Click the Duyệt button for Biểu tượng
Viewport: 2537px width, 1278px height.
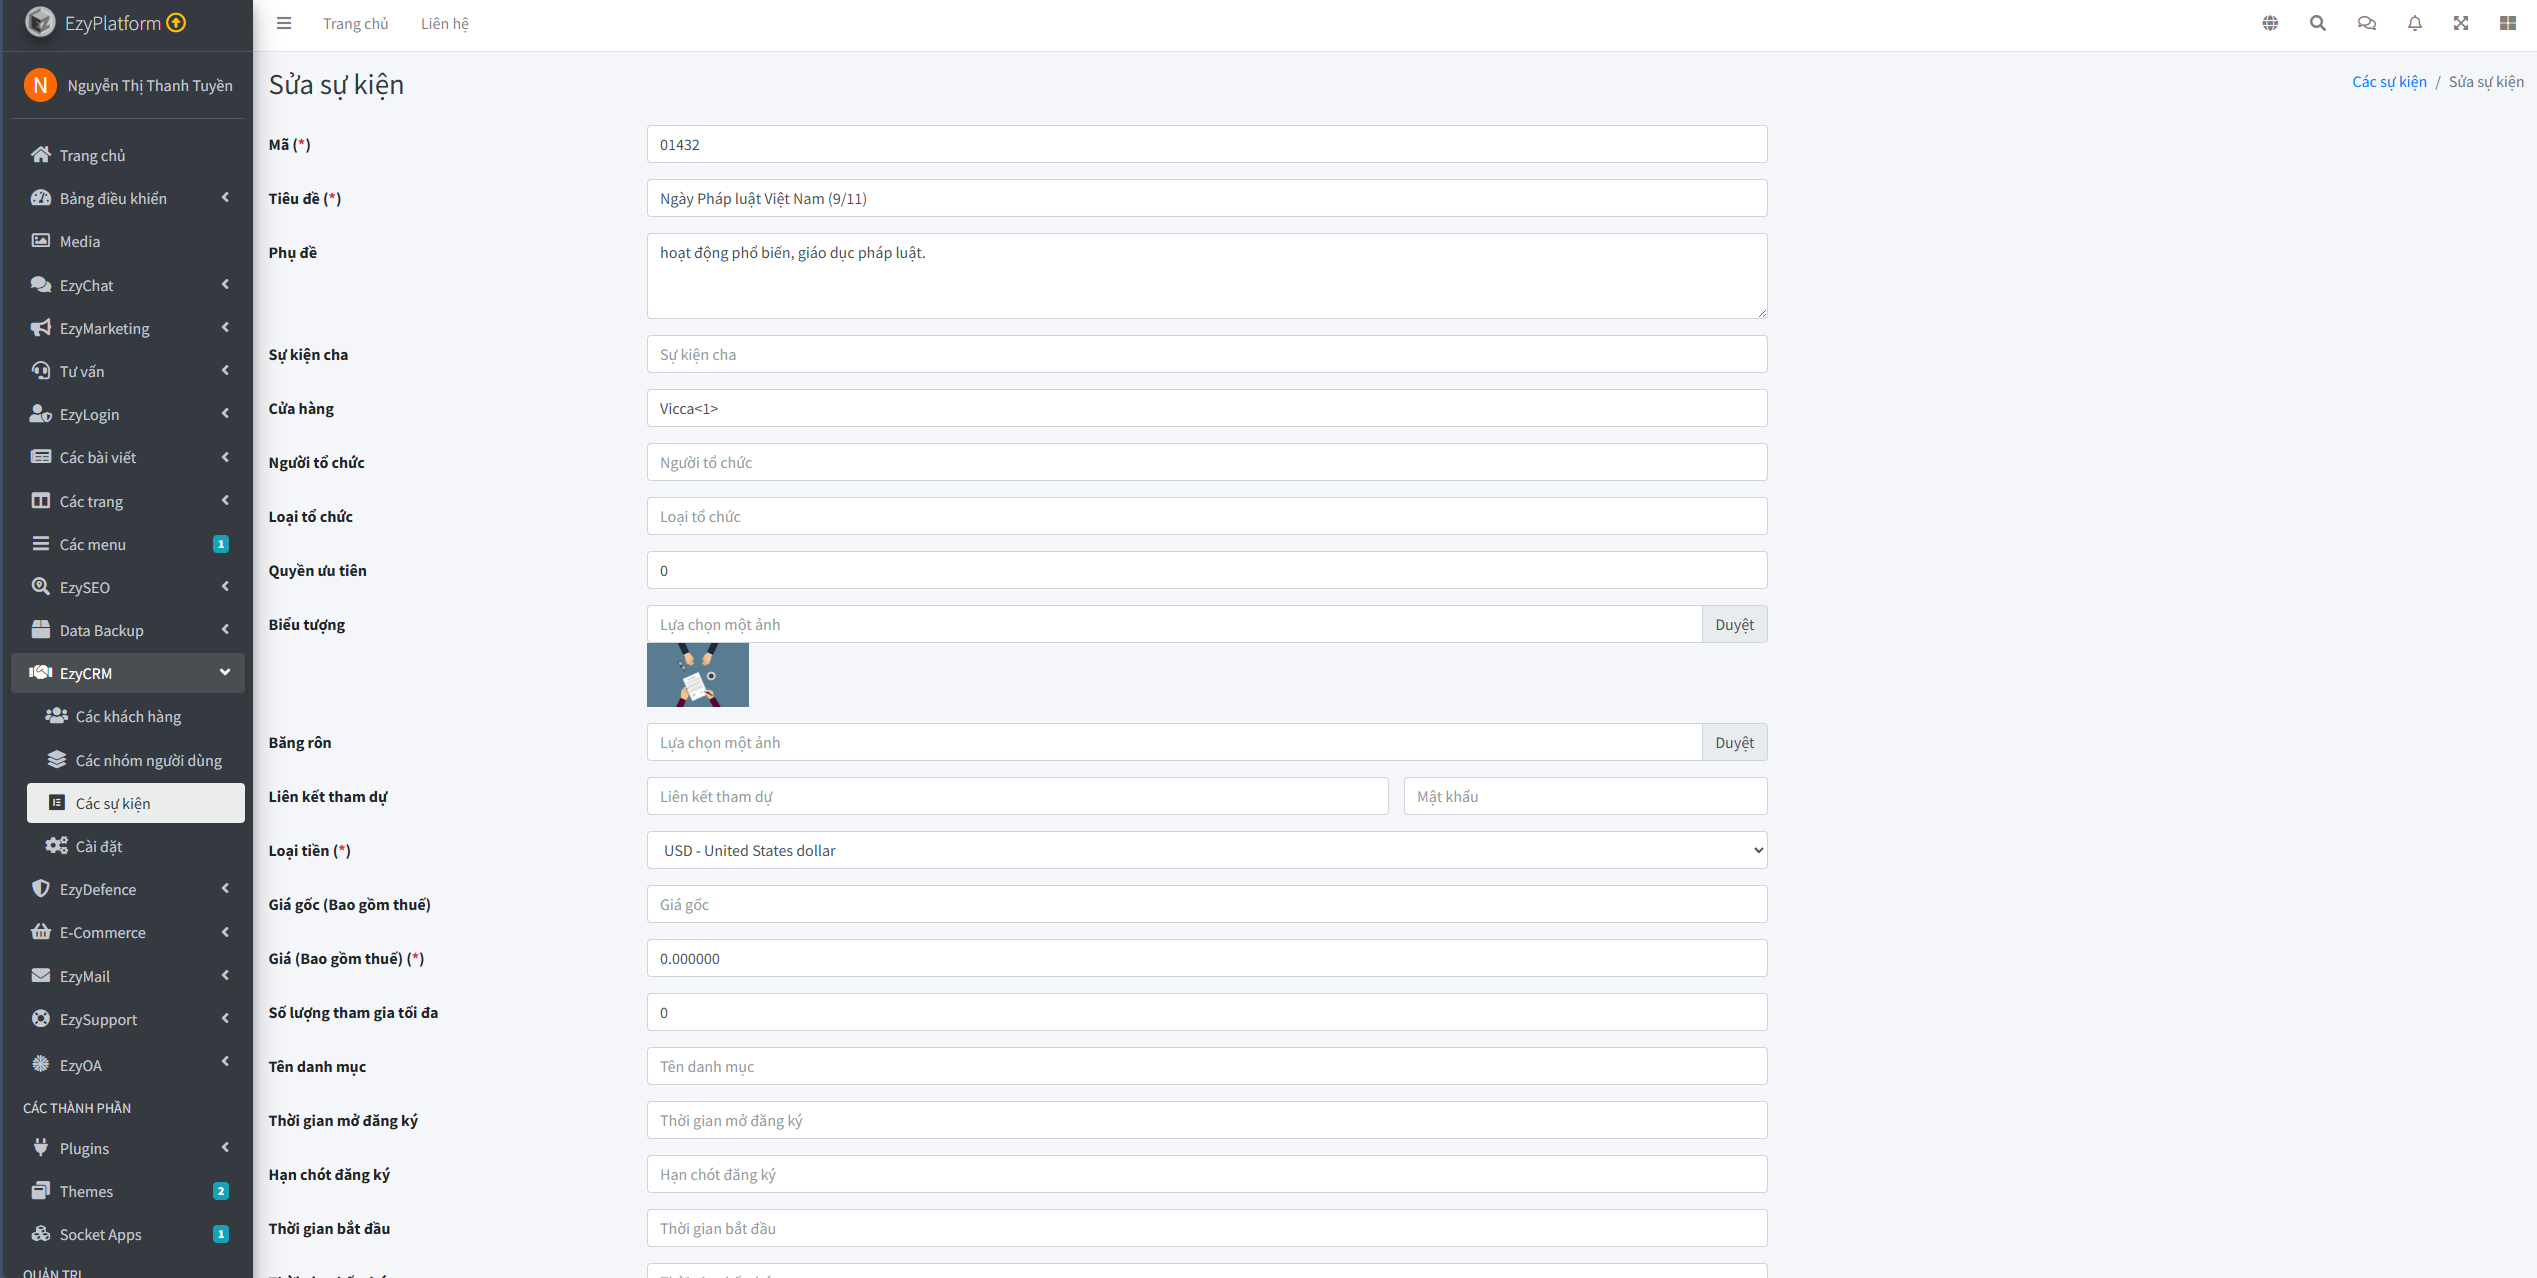1733,624
